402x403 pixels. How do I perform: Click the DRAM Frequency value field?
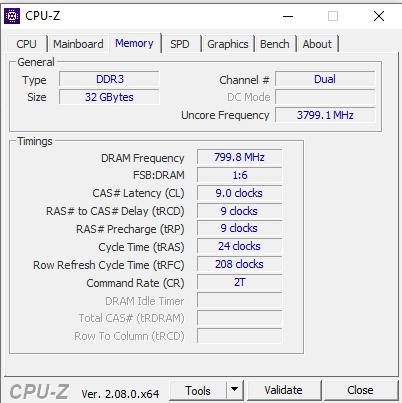click(240, 157)
